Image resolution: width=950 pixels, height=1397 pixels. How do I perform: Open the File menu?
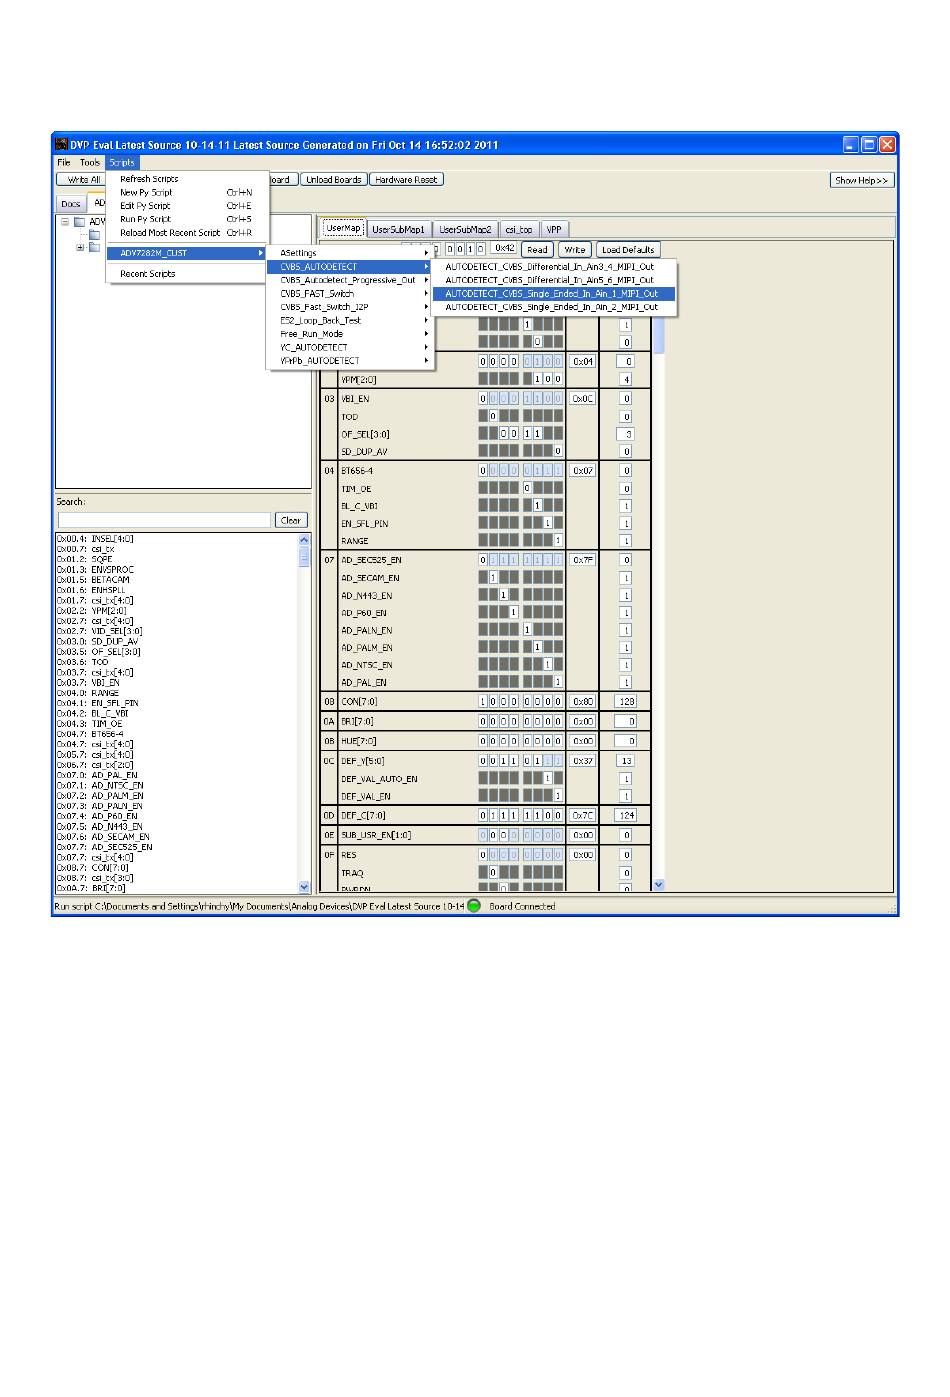tap(64, 162)
